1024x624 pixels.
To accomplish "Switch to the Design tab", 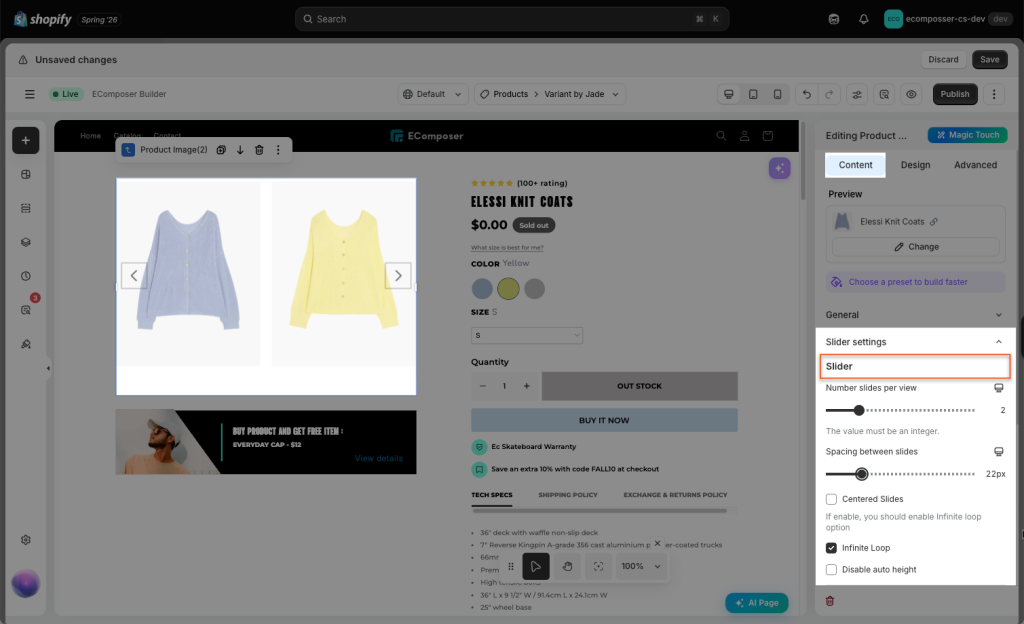I will pyautogui.click(x=915, y=165).
